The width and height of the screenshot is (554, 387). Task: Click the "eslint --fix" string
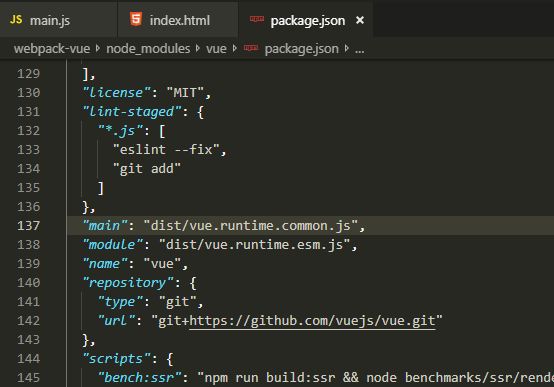(166, 149)
